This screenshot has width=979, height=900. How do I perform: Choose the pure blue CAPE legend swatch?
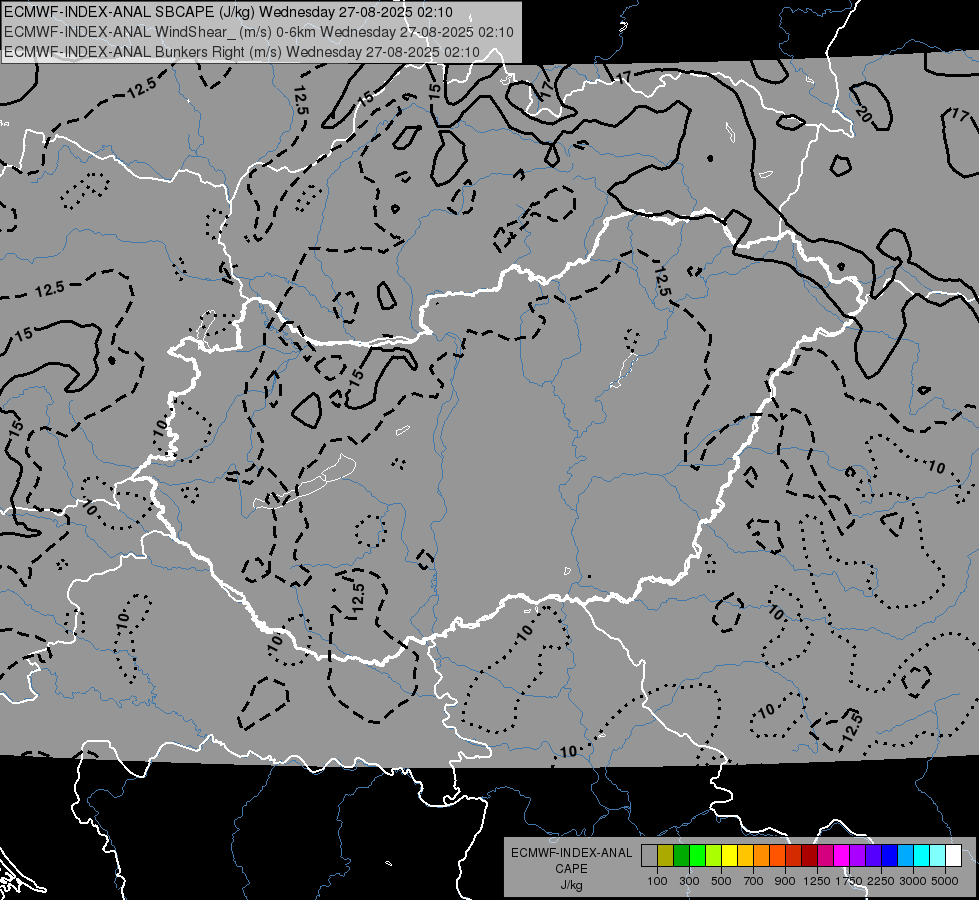coord(890,856)
